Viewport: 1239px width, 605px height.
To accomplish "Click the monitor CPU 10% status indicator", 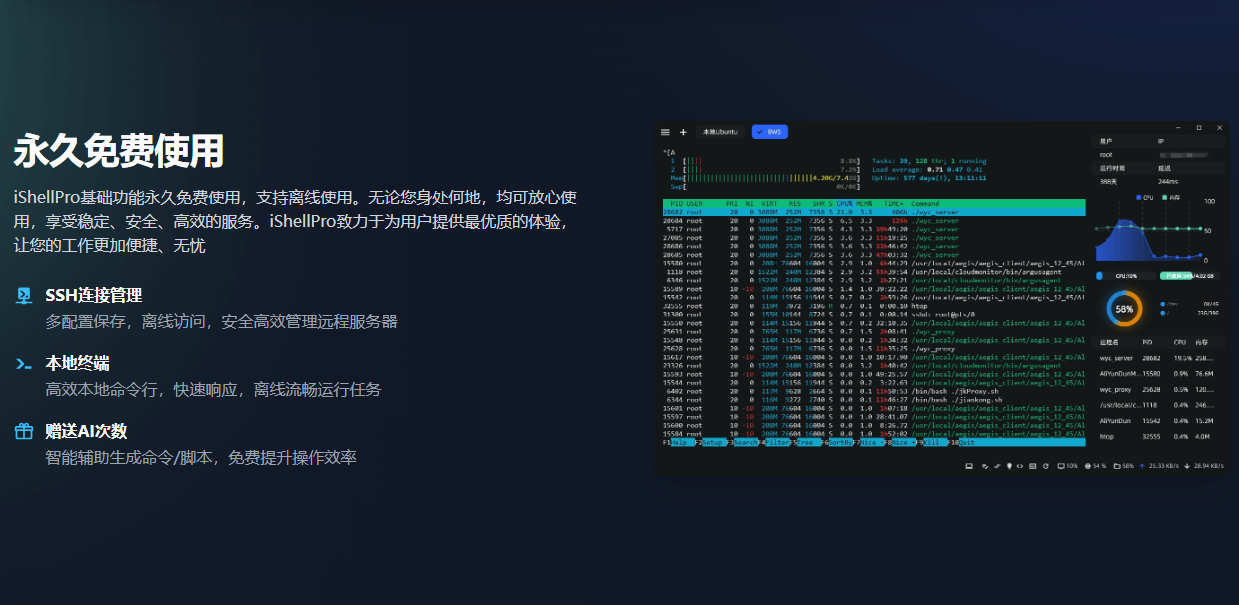I will 1067,466.
